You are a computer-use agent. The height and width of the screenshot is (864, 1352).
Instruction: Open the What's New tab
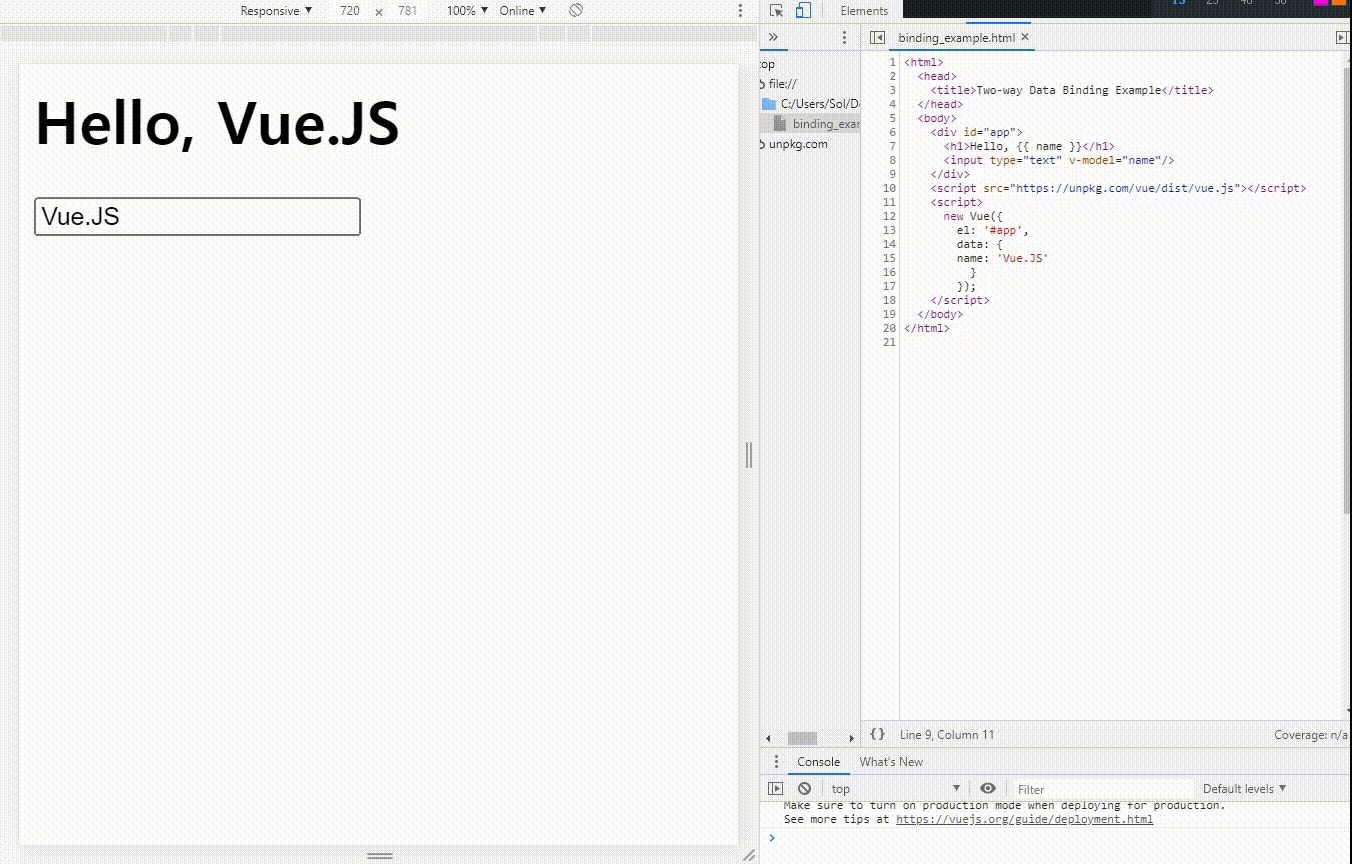click(x=891, y=762)
